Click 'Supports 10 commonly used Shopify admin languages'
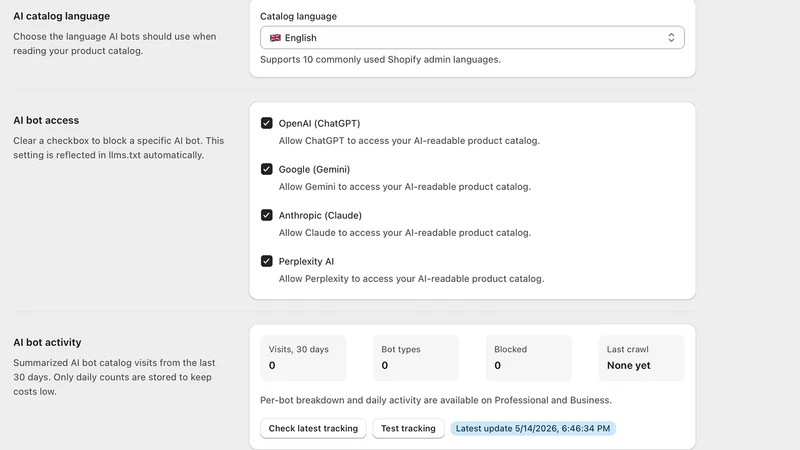This screenshot has height=450, width=800. (x=381, y=60)
